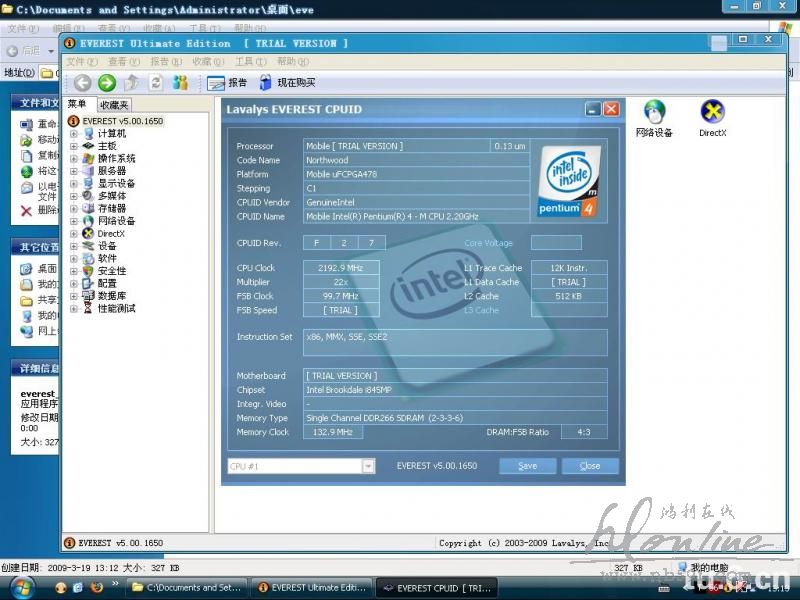Image resolution: width=800 pixels, height=600 pixels.
Task: Select 性能测试 benchmark in the tree
Action: (116, 308)
